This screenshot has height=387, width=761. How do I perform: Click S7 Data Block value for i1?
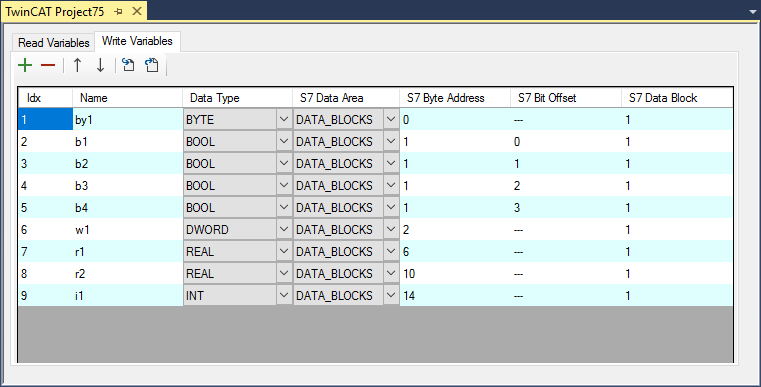[677, 295]
